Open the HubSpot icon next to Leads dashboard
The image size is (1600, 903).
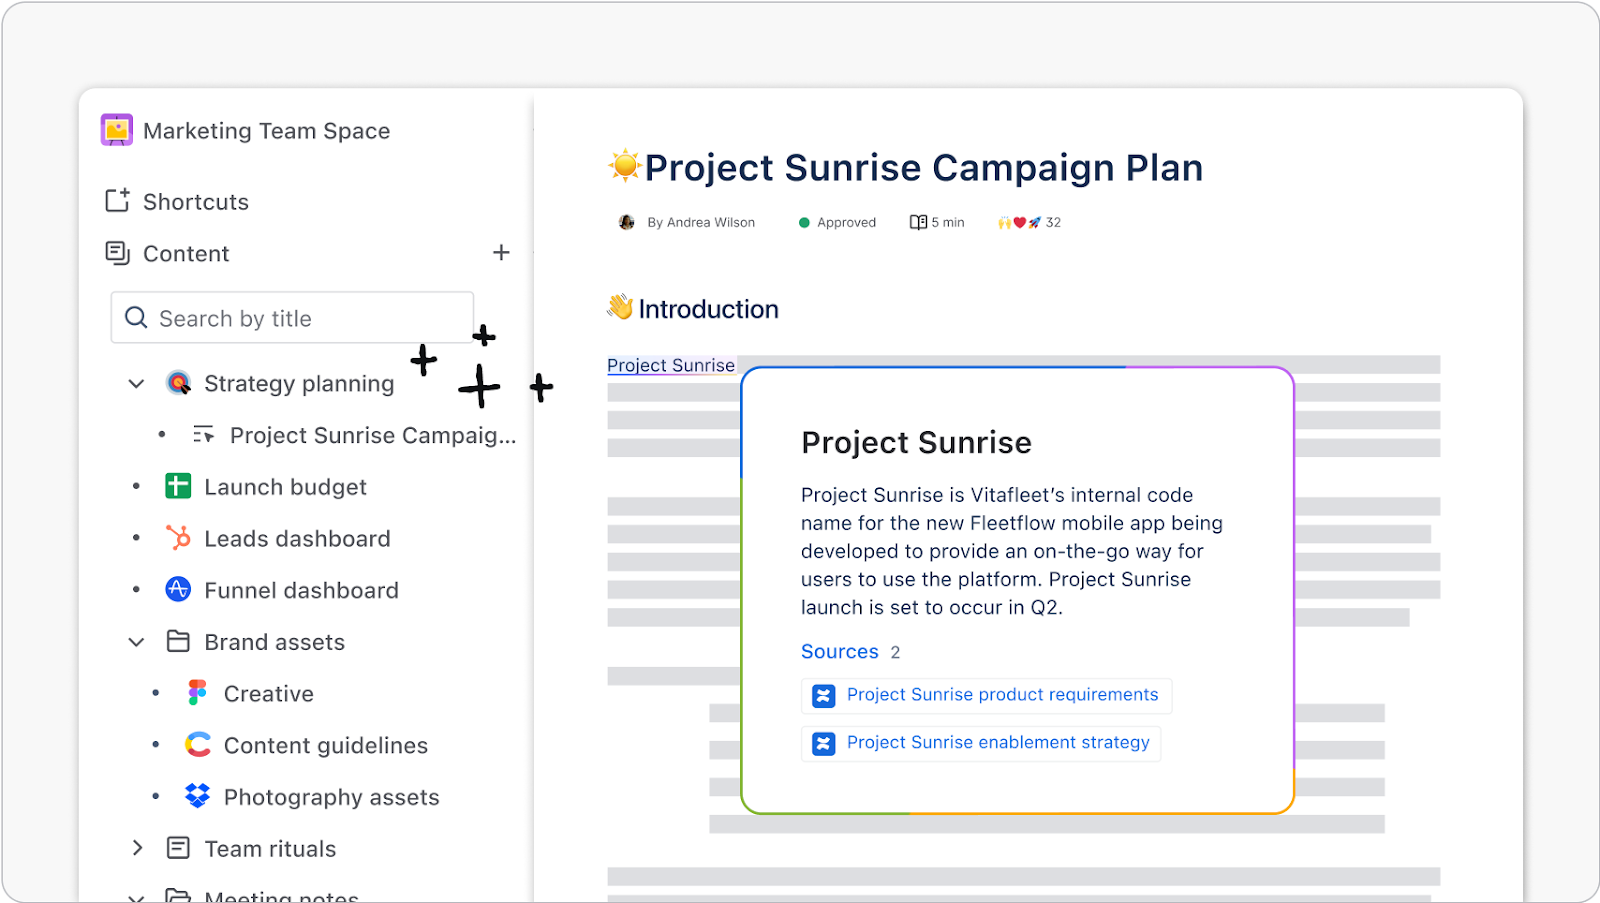[x=178, y=538]
